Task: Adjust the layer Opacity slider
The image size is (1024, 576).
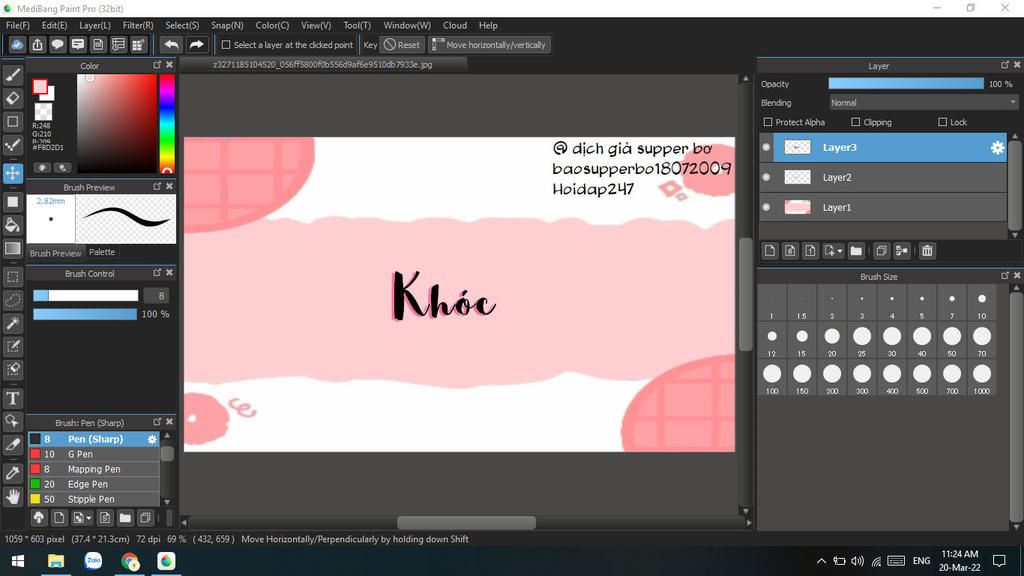Action: tap(906, 84)
